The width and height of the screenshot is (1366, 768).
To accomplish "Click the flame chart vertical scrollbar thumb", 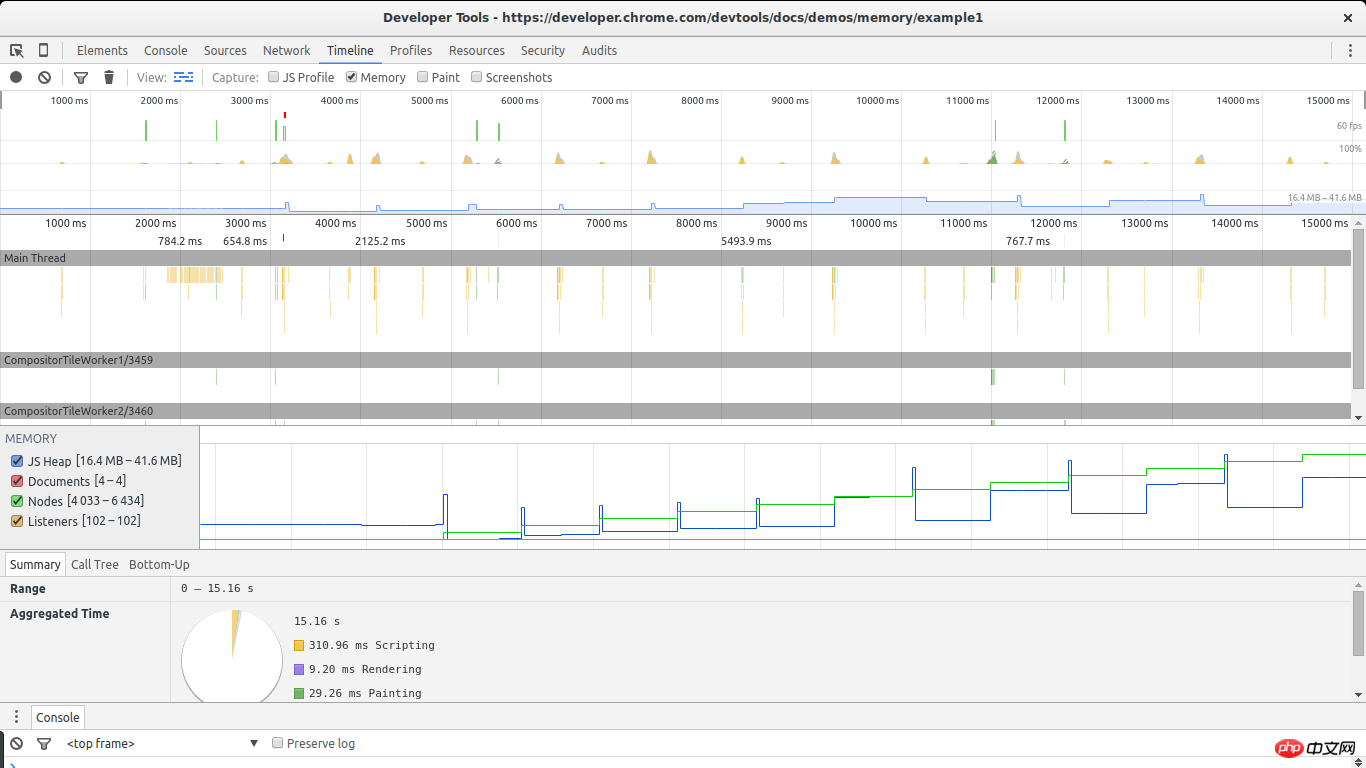I will pyautogui.click(x=1358, y=309).
